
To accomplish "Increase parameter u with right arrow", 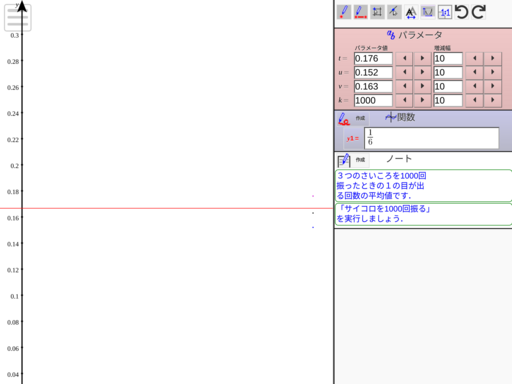I will 422,72.
